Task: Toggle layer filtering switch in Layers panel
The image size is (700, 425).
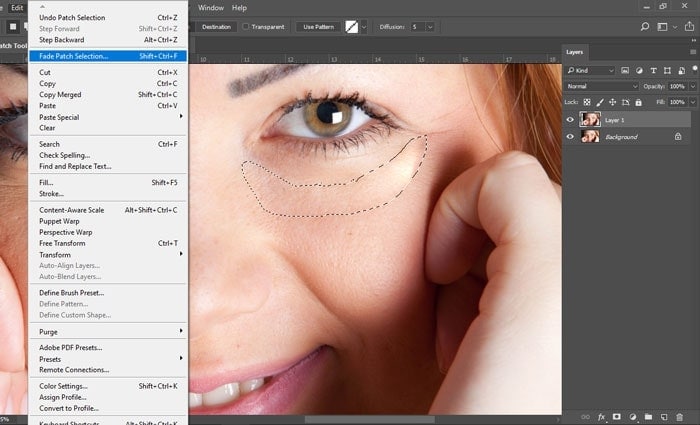Action: tap(695, 68)
